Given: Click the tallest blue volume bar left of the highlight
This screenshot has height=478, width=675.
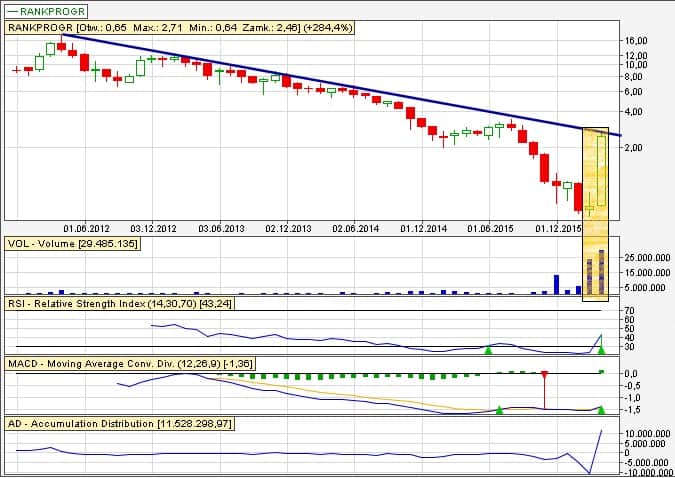Looking at the screenshot, I should [556, 284].
